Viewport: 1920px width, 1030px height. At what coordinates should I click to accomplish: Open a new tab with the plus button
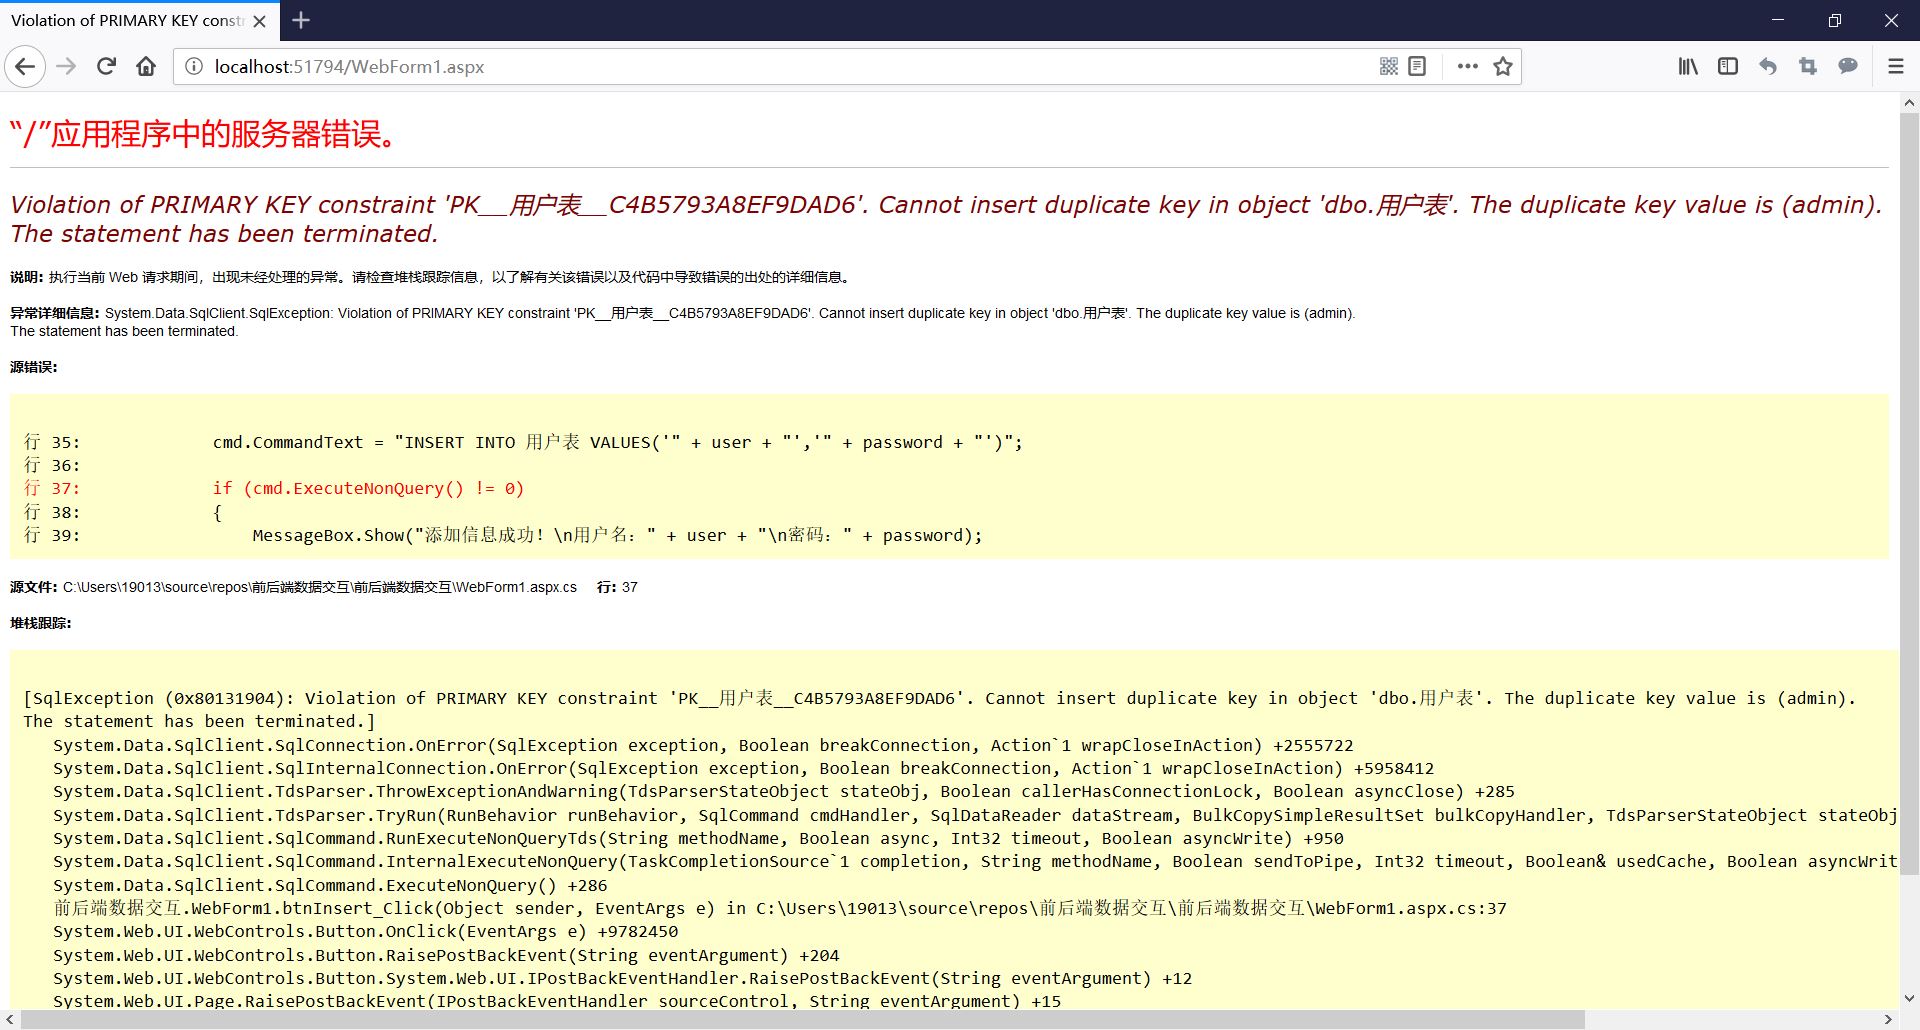[x=301, y=20]
